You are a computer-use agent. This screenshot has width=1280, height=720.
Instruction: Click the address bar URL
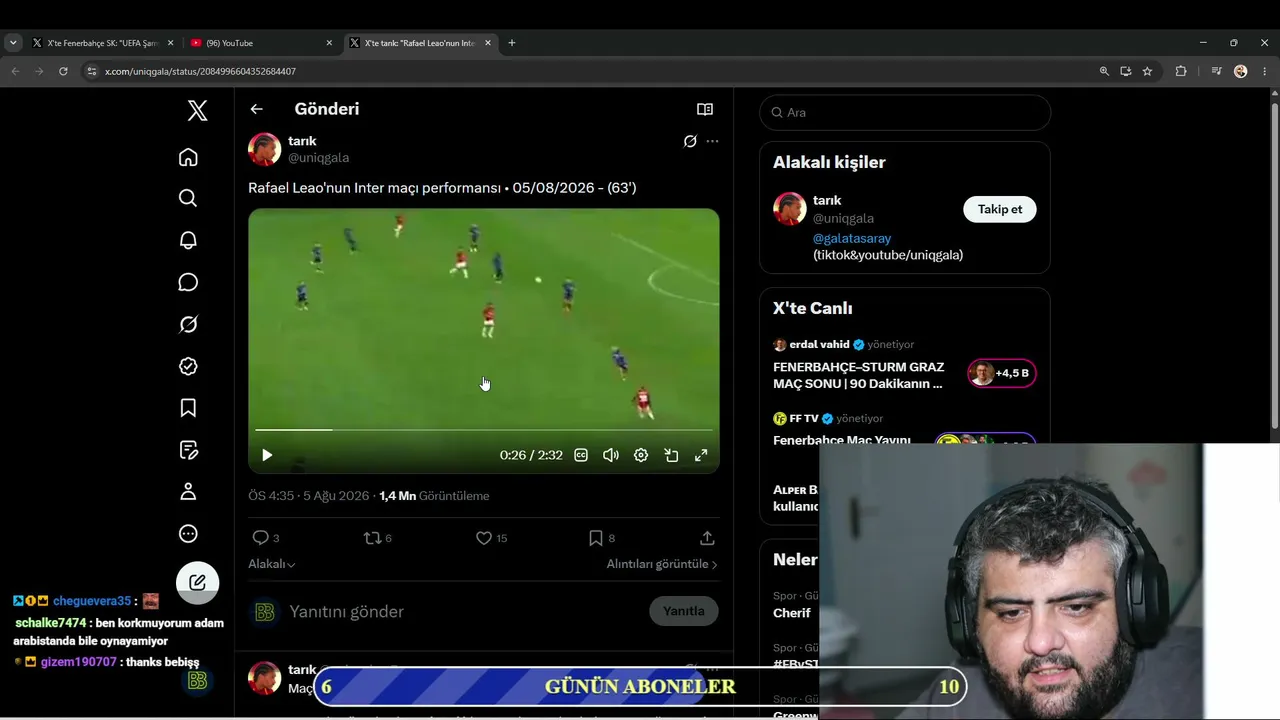tap(200, 72)
